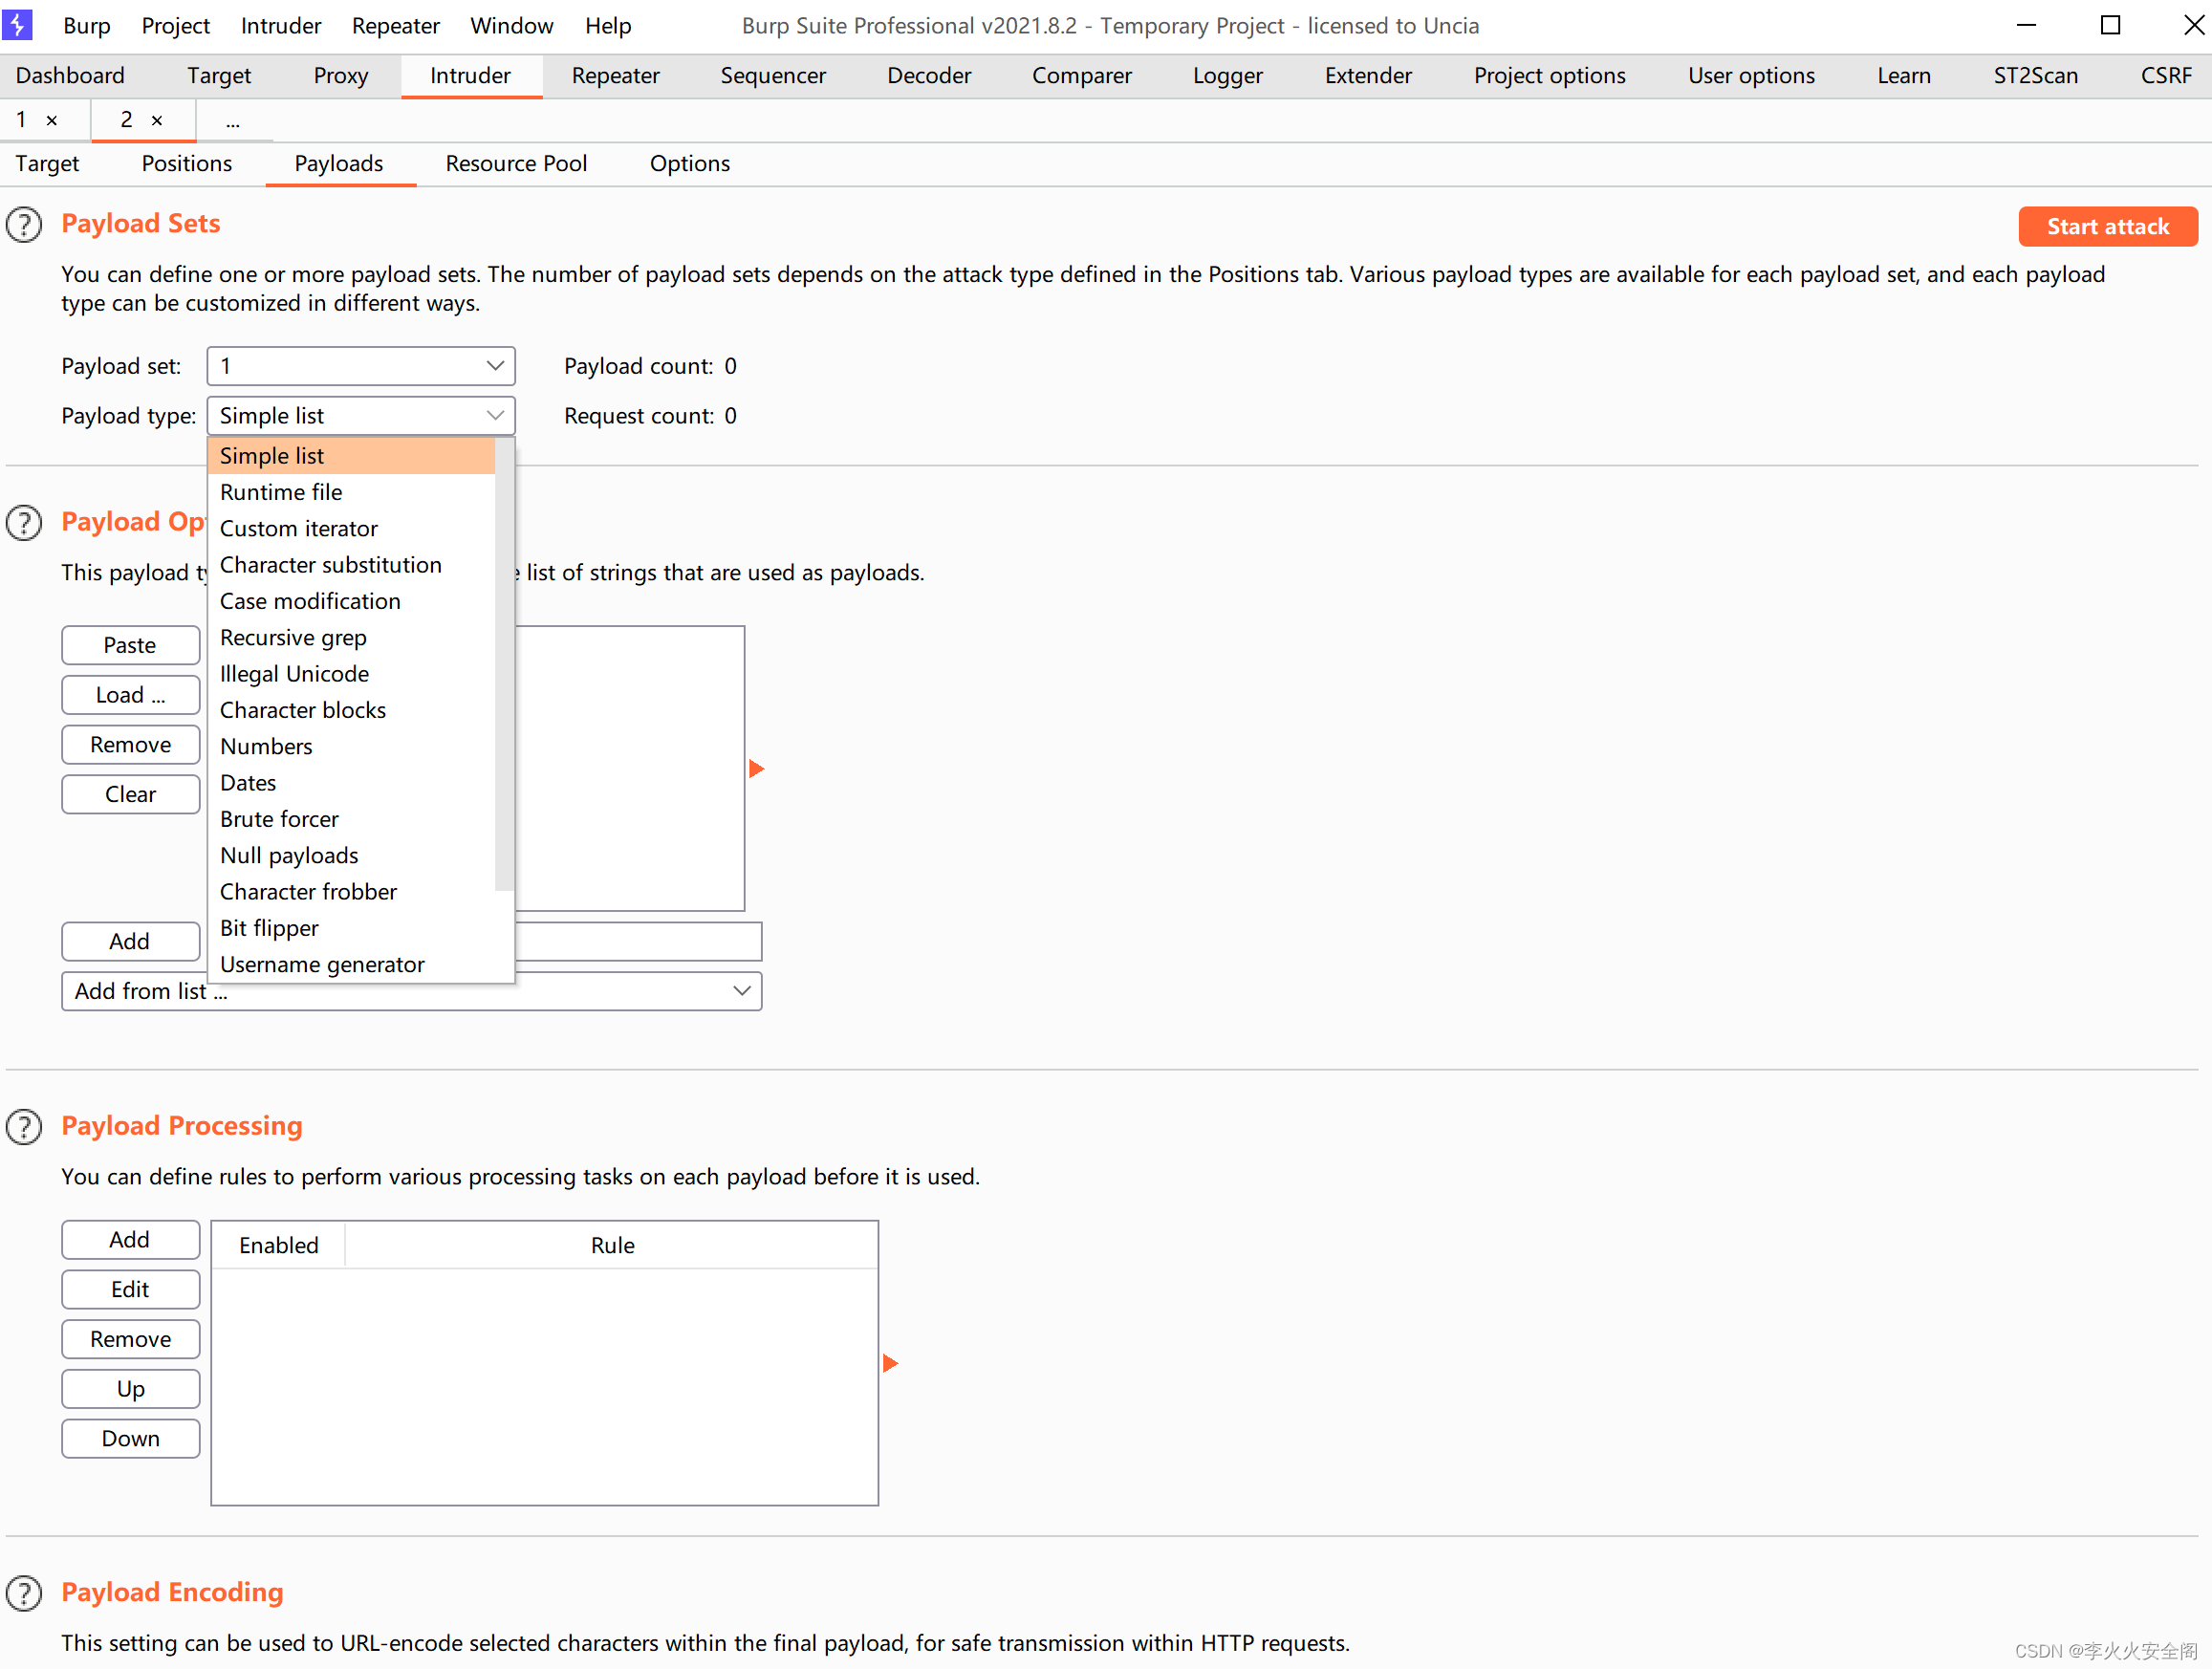Screen dimensions: 2212x1669
Task: Open the Help menu
Action: [x=608, y=26]
